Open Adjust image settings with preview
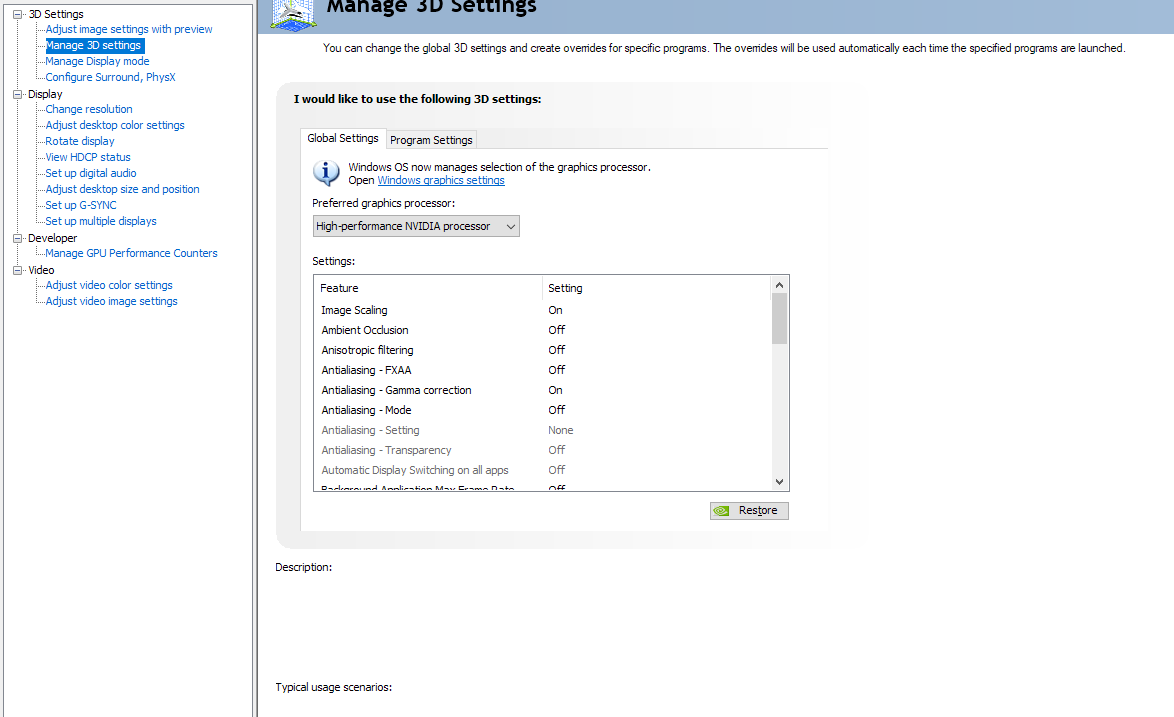 click(129, 29)
